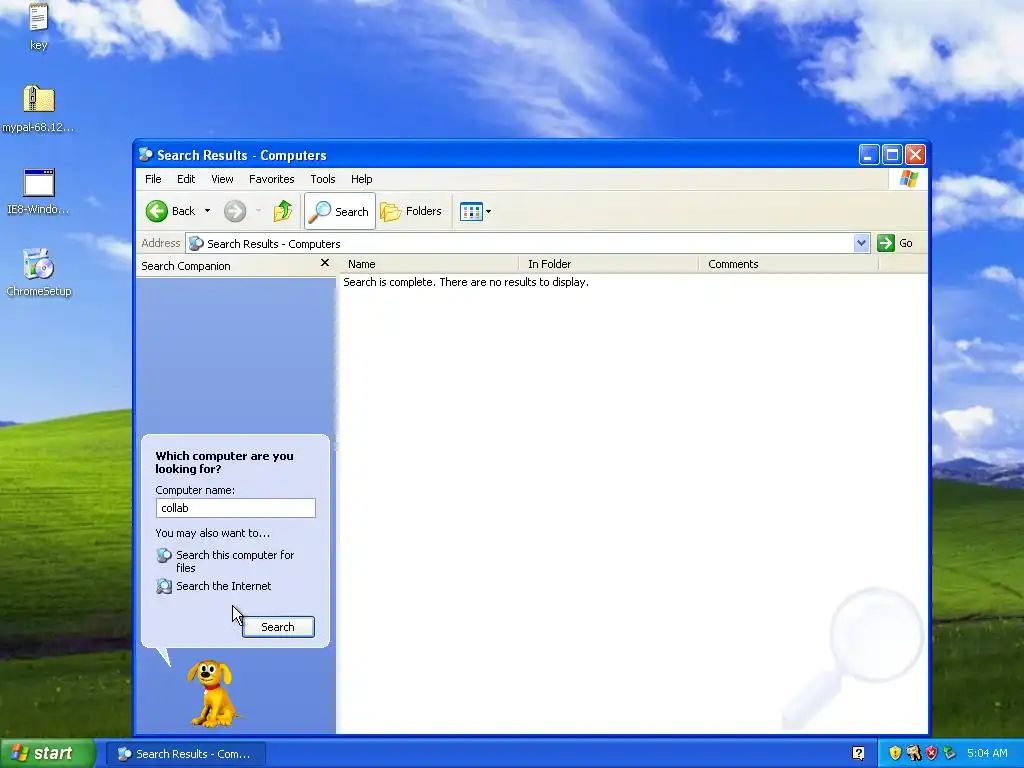Open the yellow security shield tray icon
The height and width of the screenshot is (768, 1024).
click(895, 754)
